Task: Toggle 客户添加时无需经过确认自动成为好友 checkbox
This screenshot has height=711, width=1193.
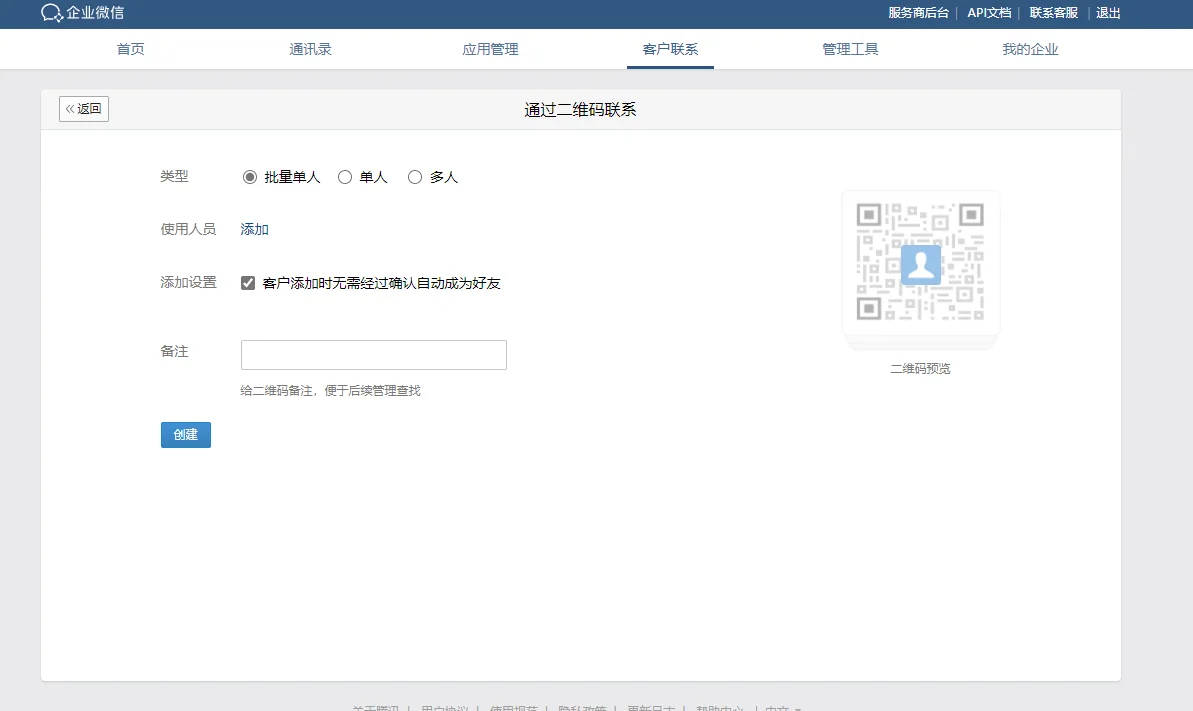Action: 248,283
